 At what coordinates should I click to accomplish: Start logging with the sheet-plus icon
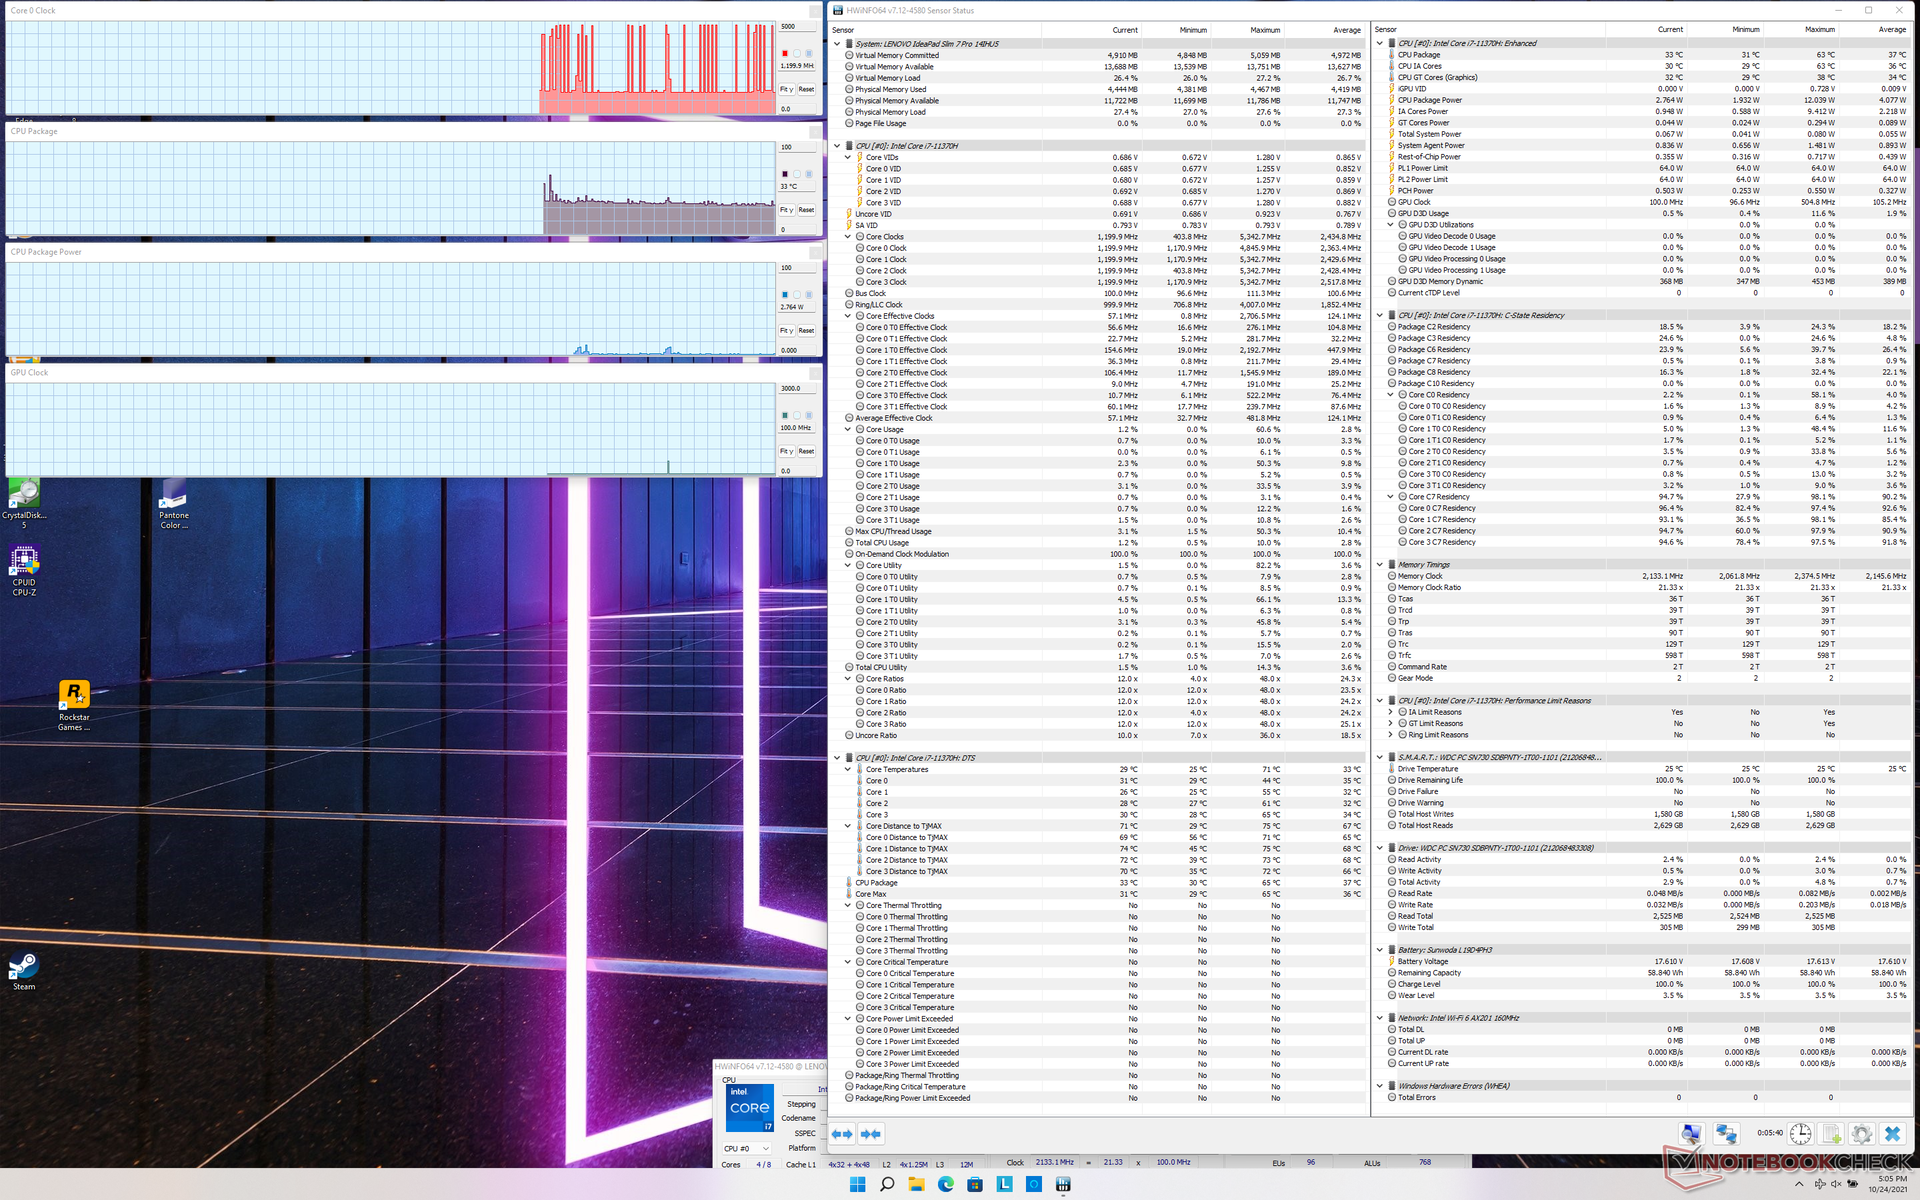tap(1831, 1134)
